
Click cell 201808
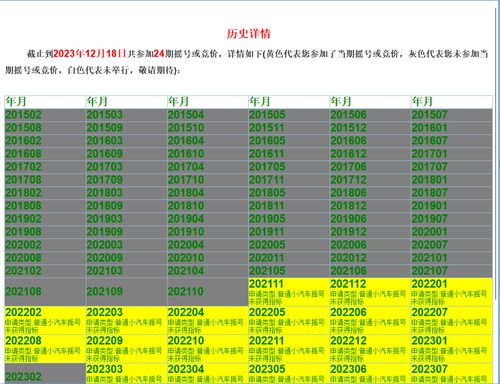[x=45, y=206]
